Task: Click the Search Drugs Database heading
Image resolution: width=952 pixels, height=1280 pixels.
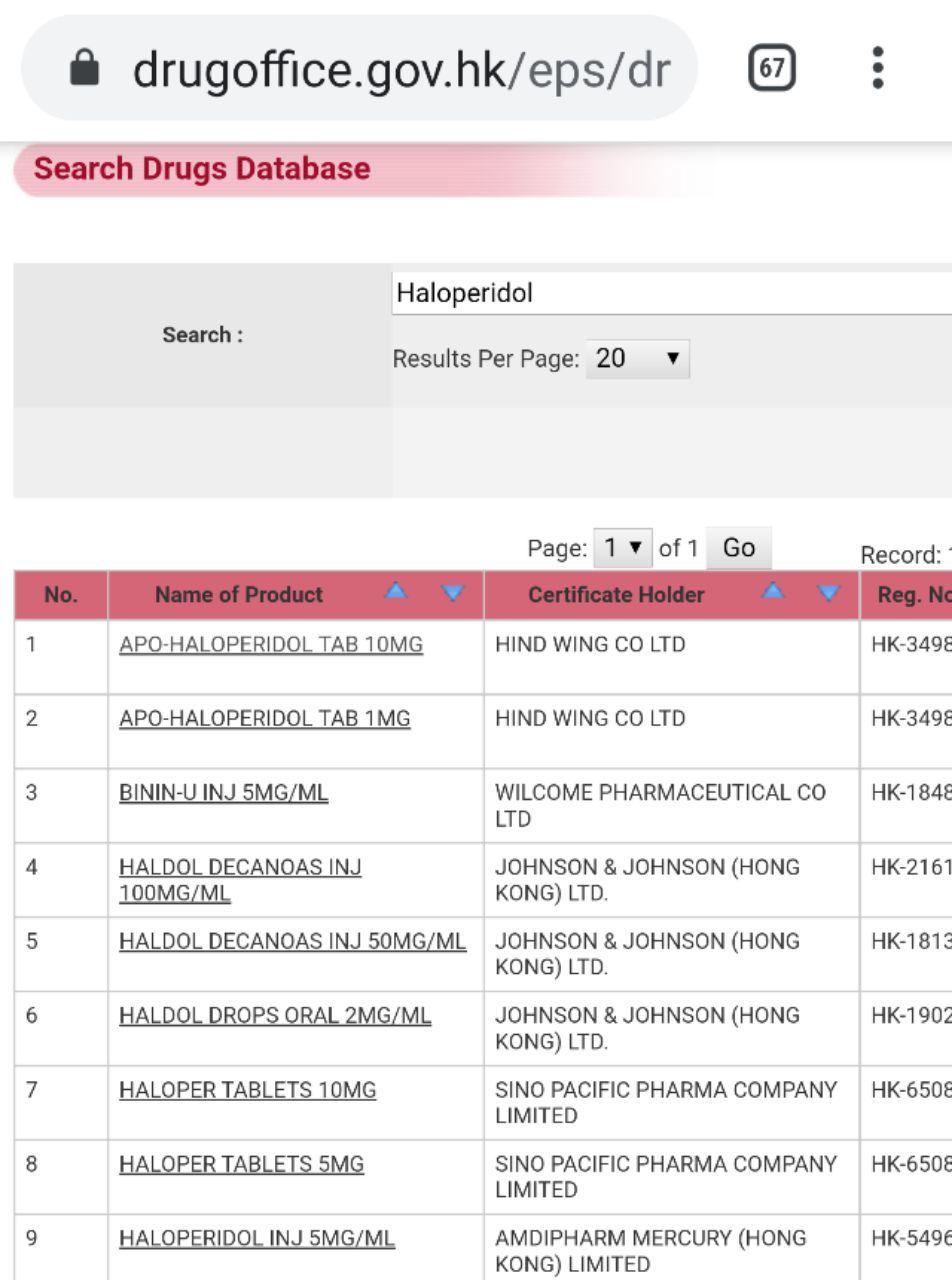Action: pos(202,169)
